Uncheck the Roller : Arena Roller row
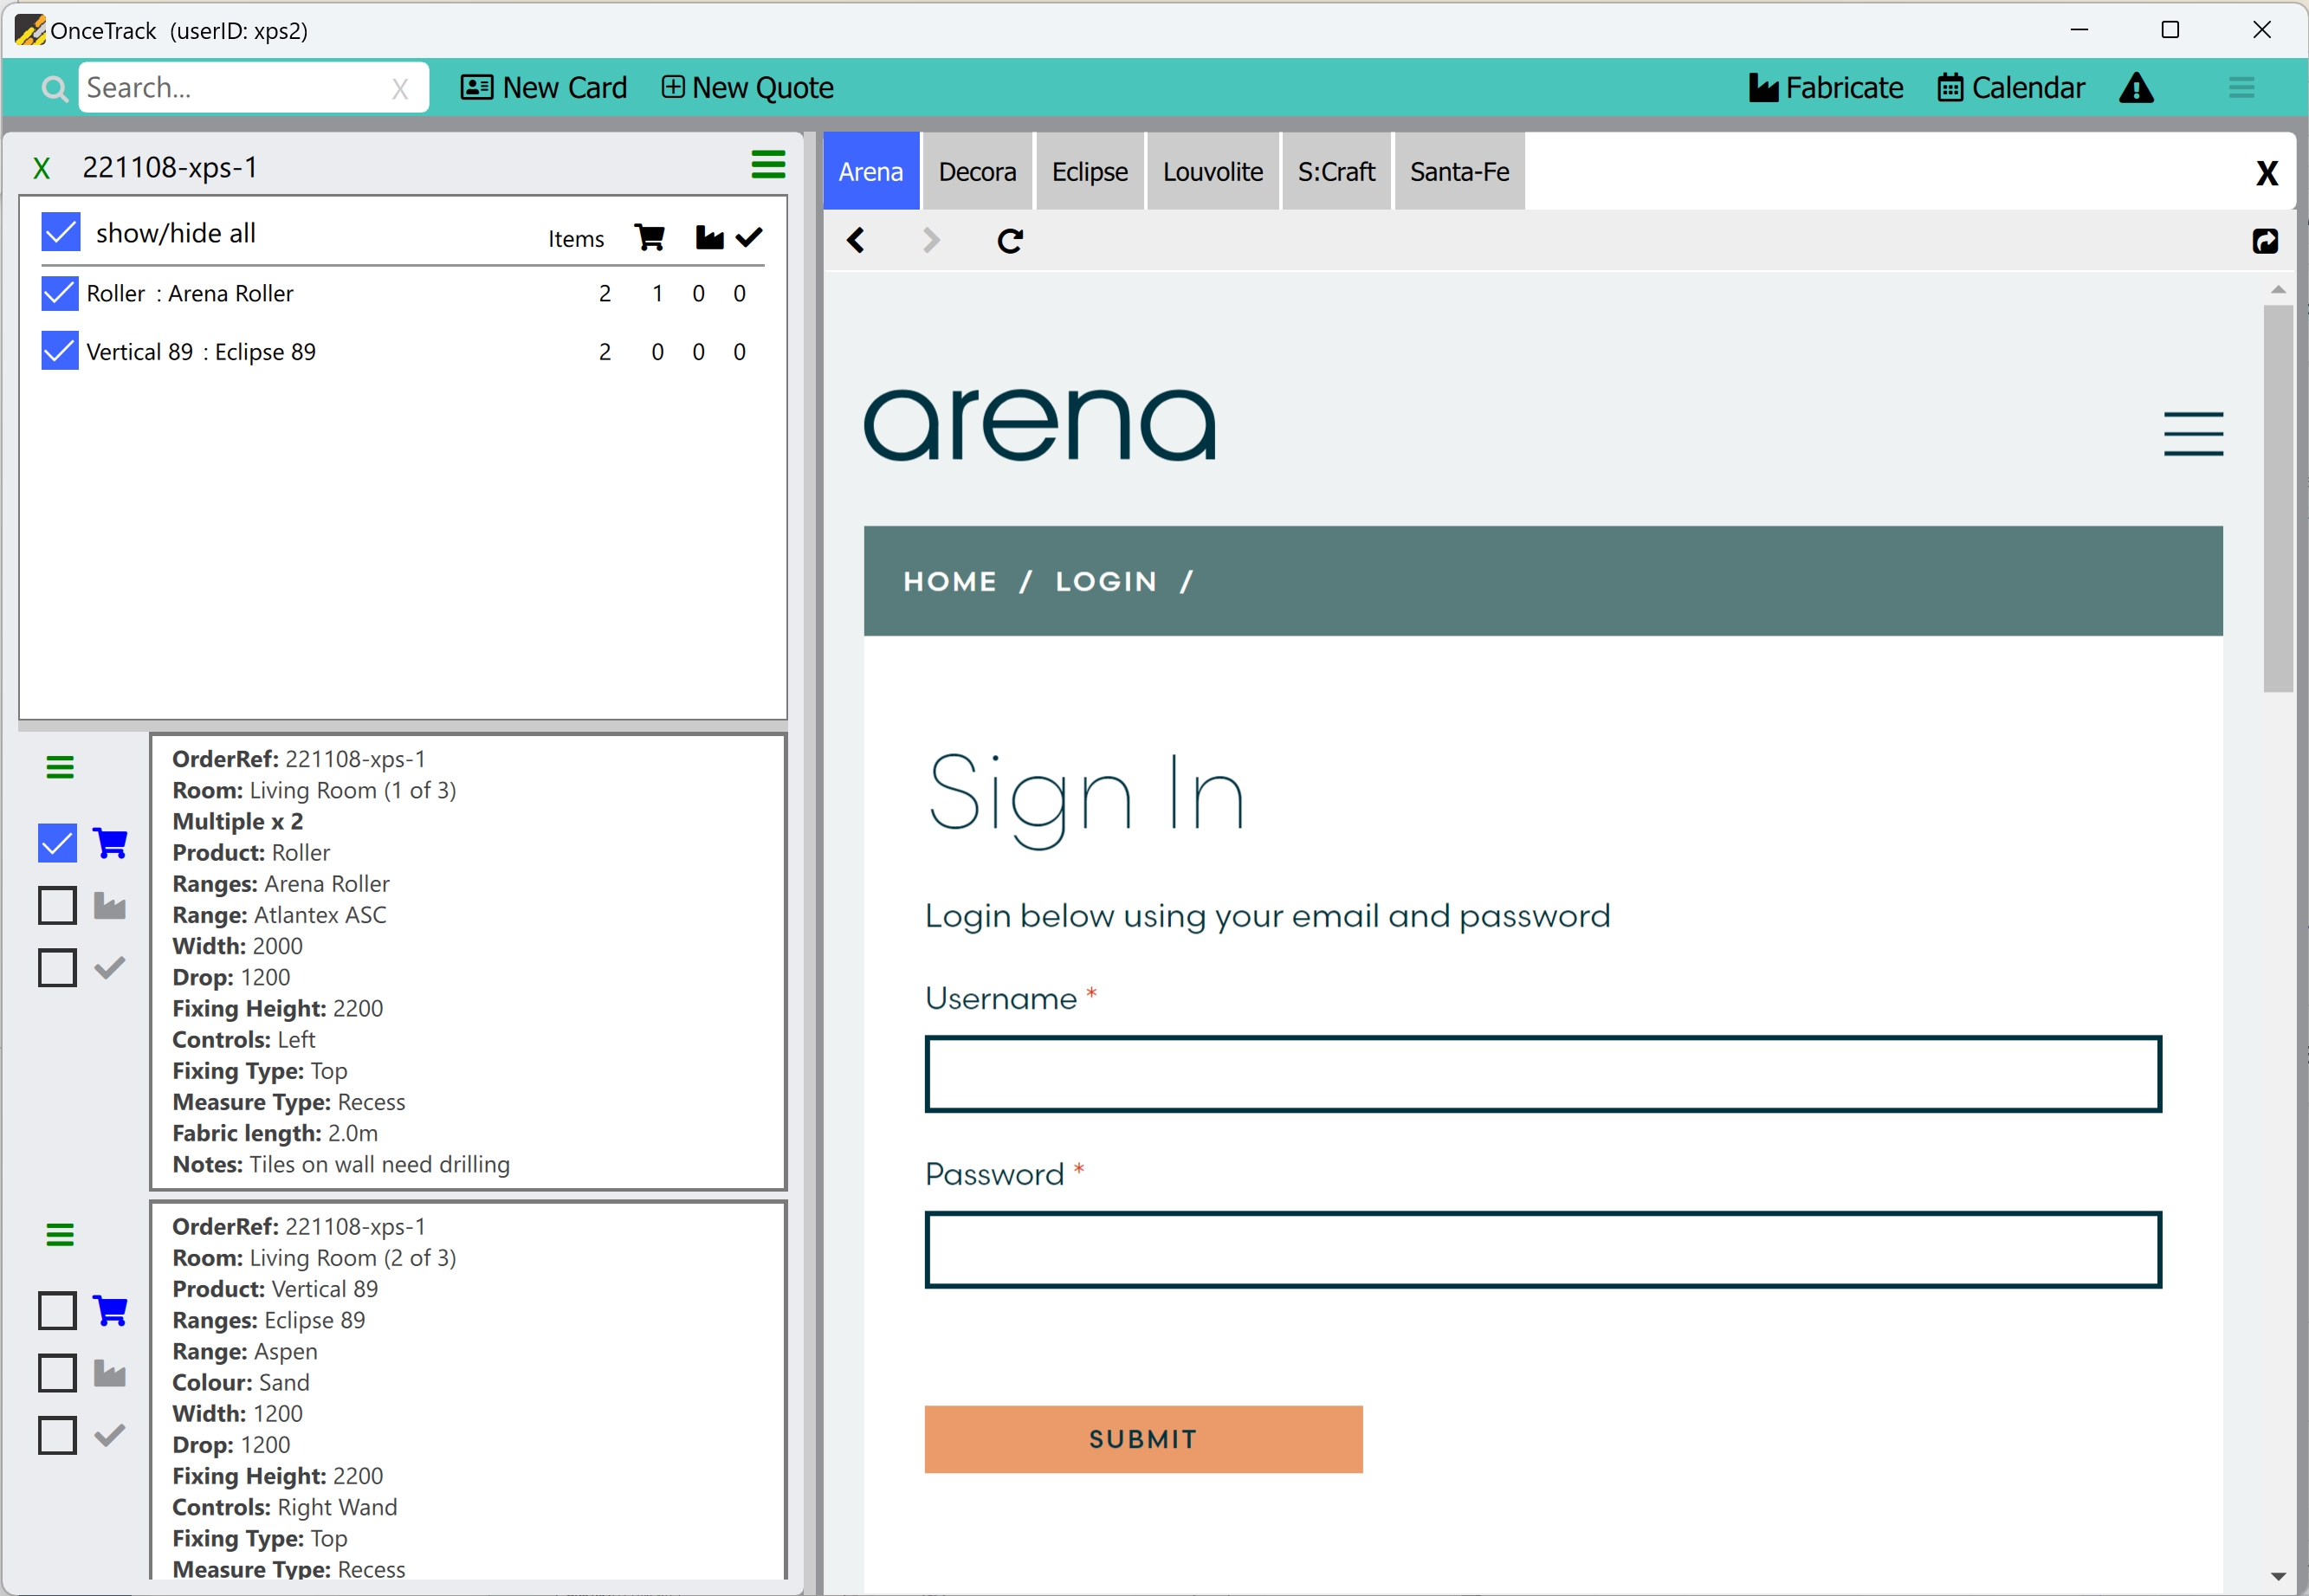This screenshot has height=1596, width=2309. coord(60,293)
